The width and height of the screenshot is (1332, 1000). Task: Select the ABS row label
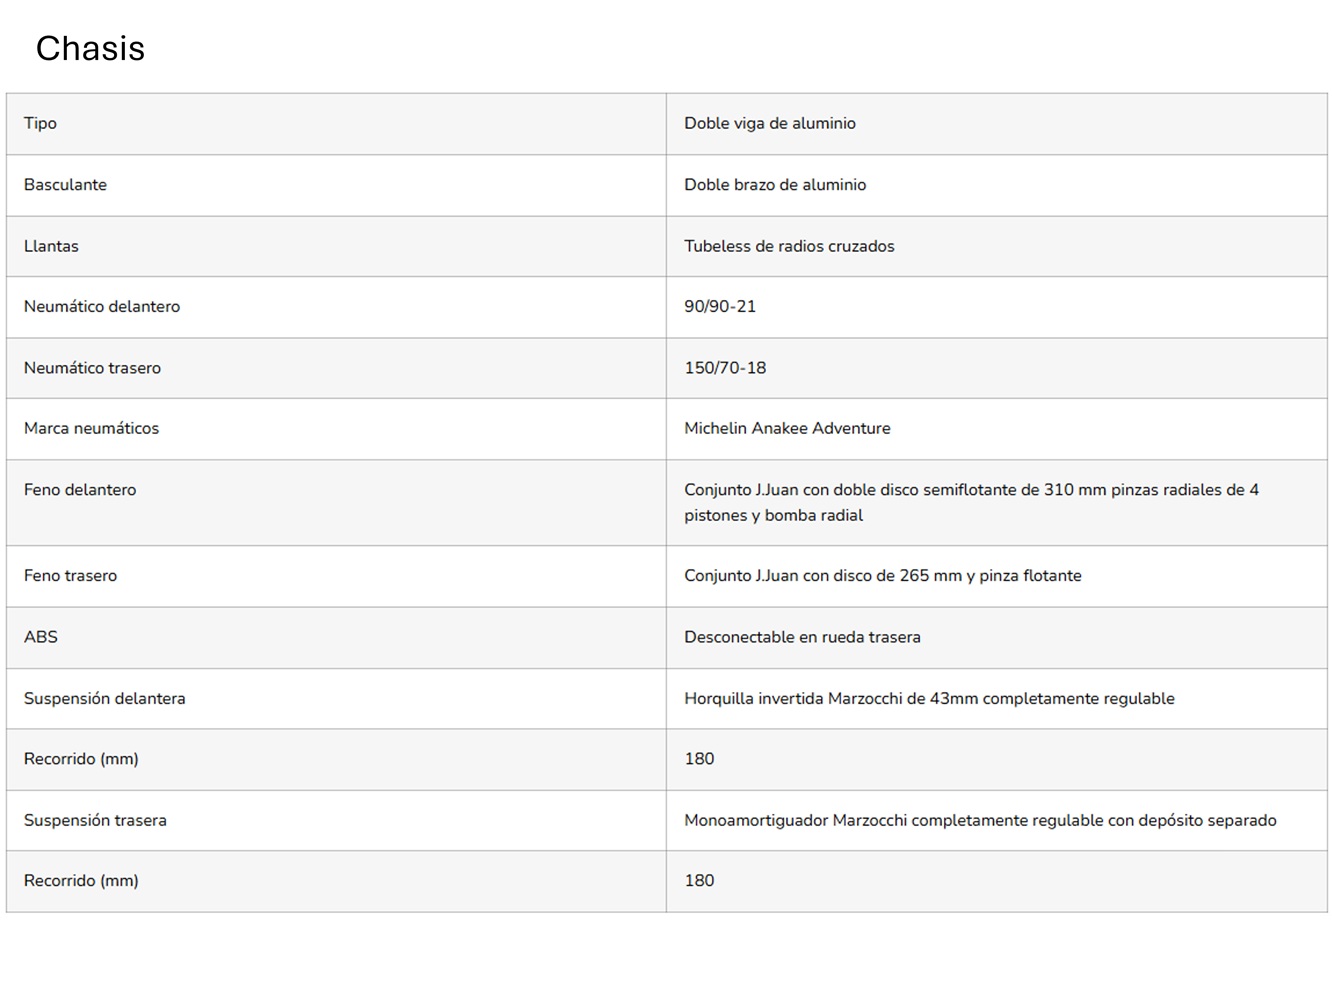point(41,637)
